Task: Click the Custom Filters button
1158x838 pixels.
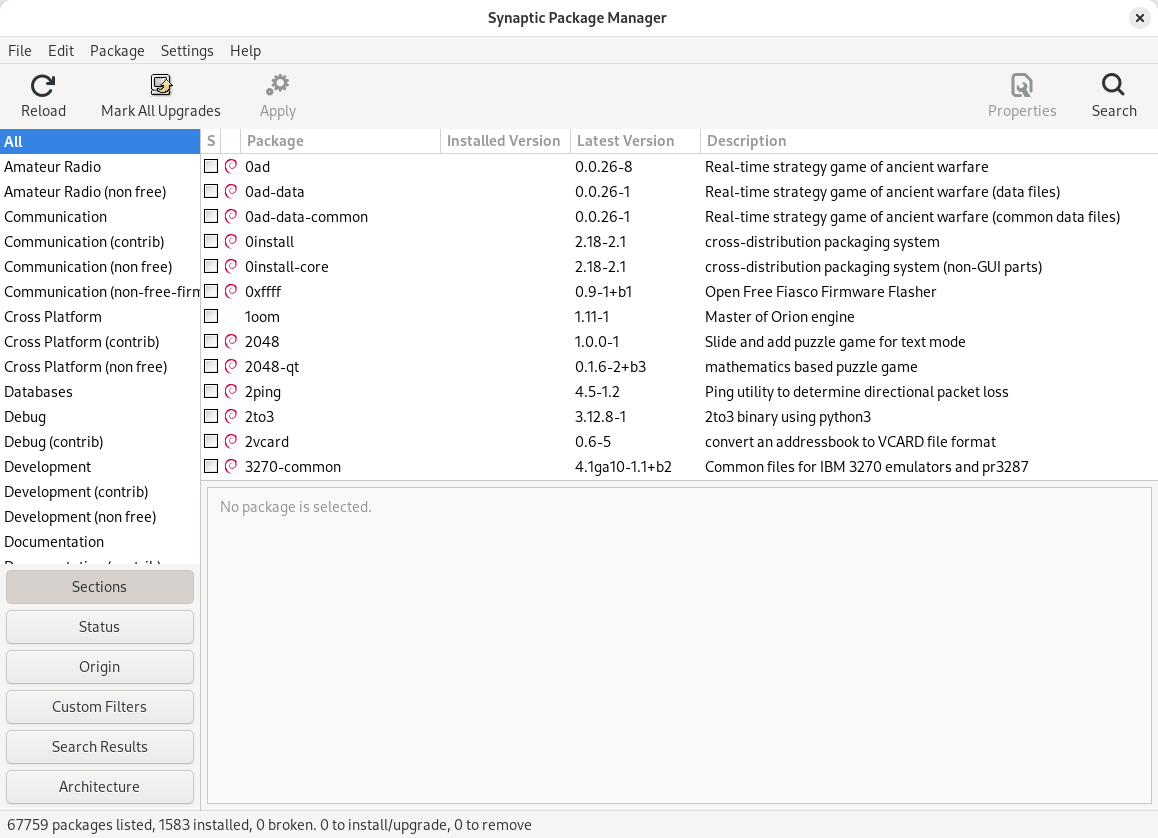Action: click(x=100, y=707)
